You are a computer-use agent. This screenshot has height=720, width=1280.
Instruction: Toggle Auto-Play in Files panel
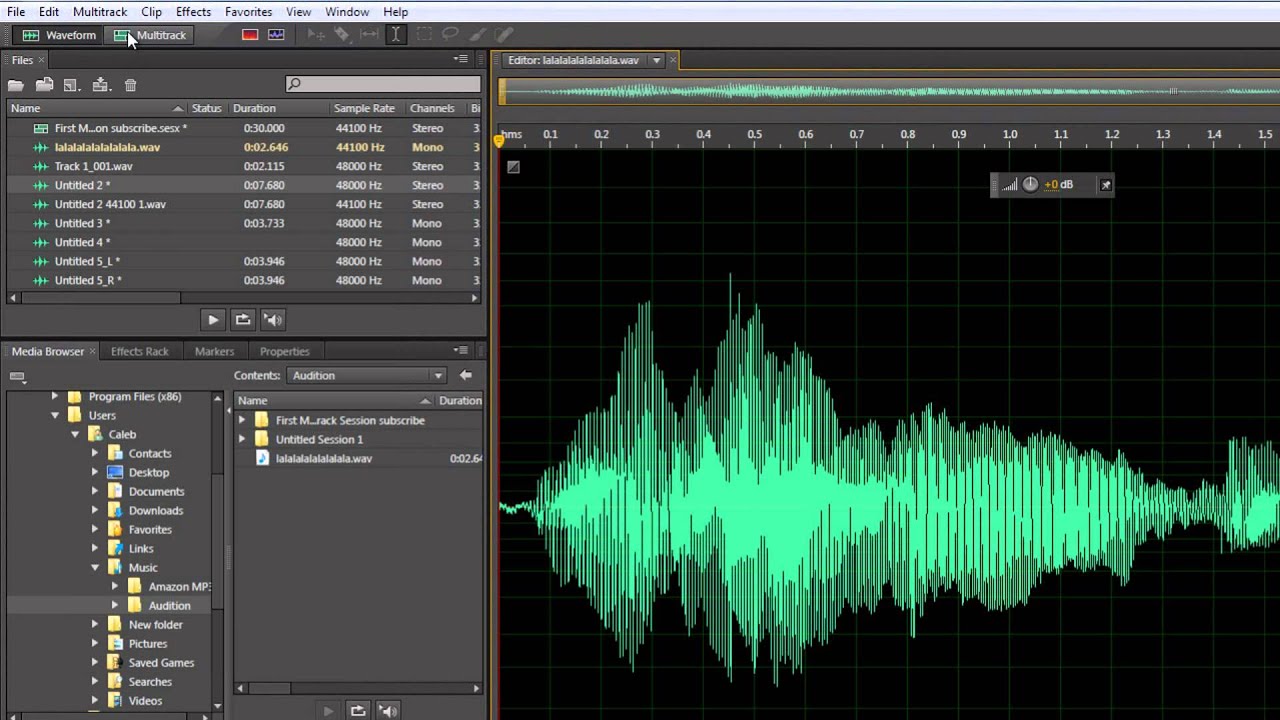click(273, 320)
